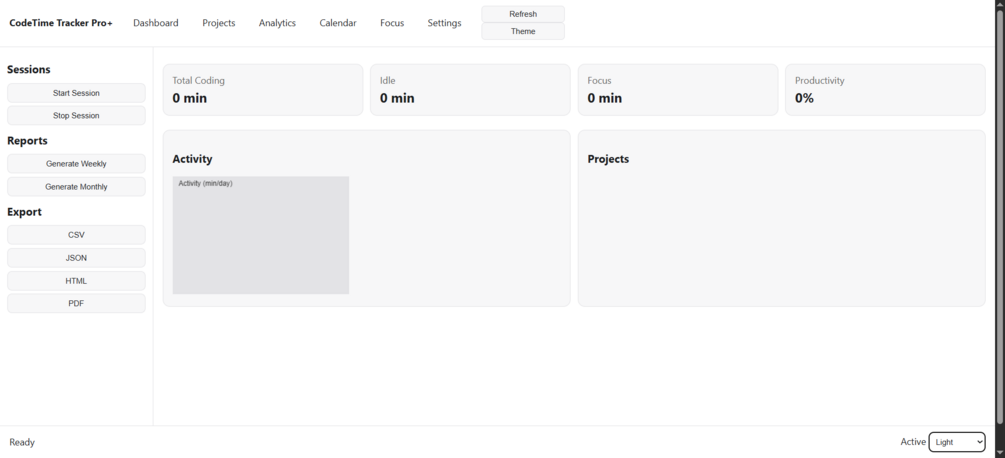
Task: Click the Refresh button
Action: tap(523, 14)
